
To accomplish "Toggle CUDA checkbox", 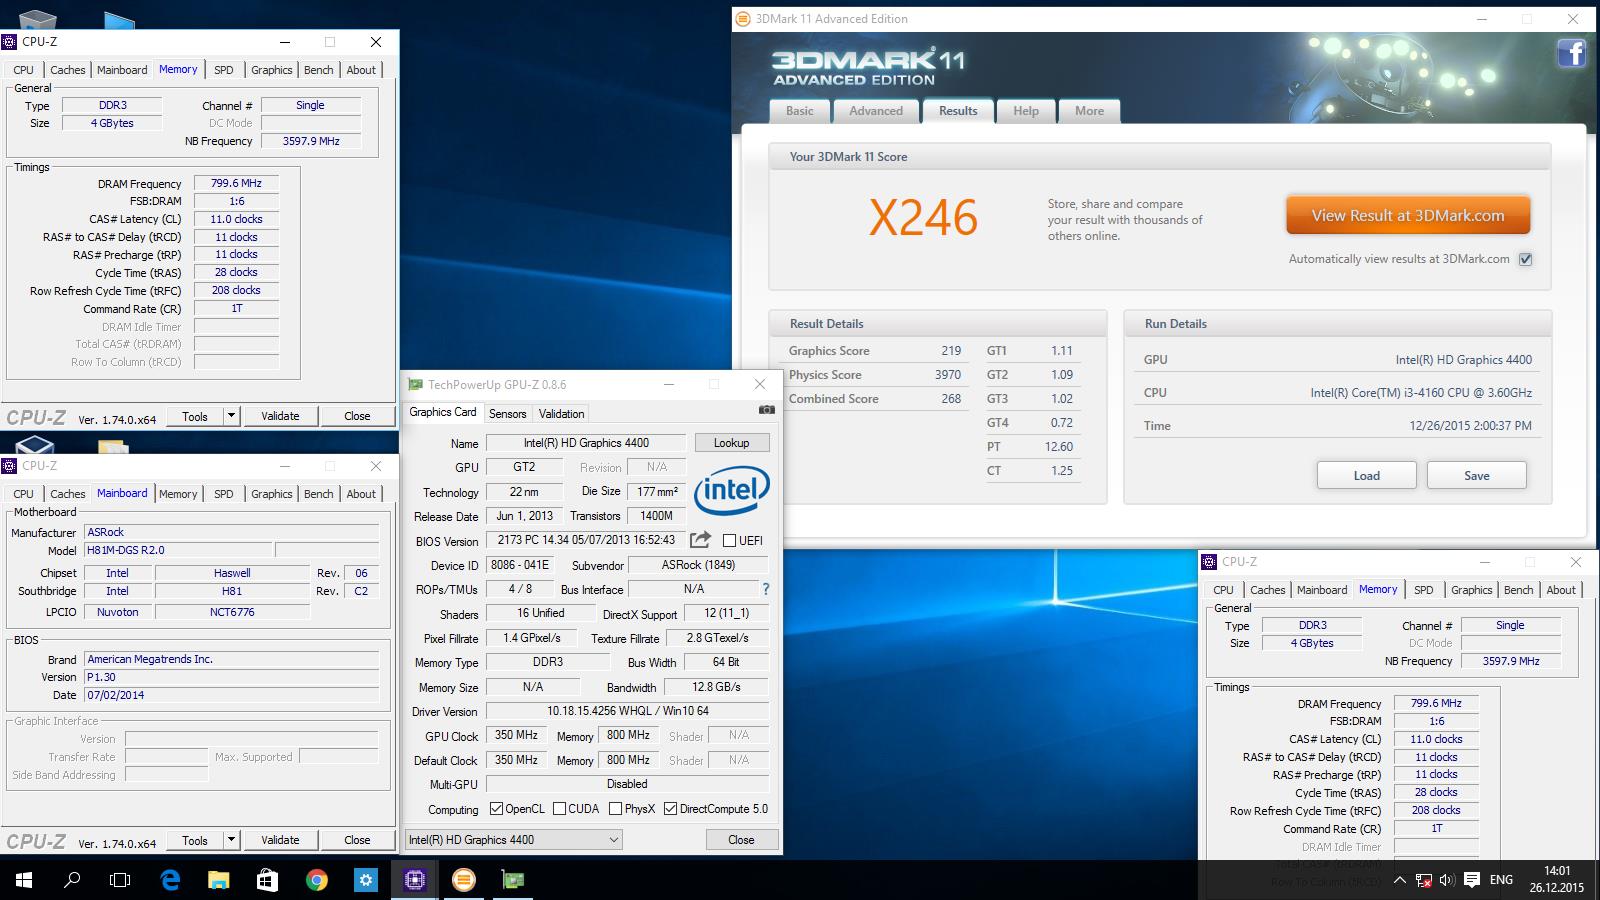I will point(560,808).
